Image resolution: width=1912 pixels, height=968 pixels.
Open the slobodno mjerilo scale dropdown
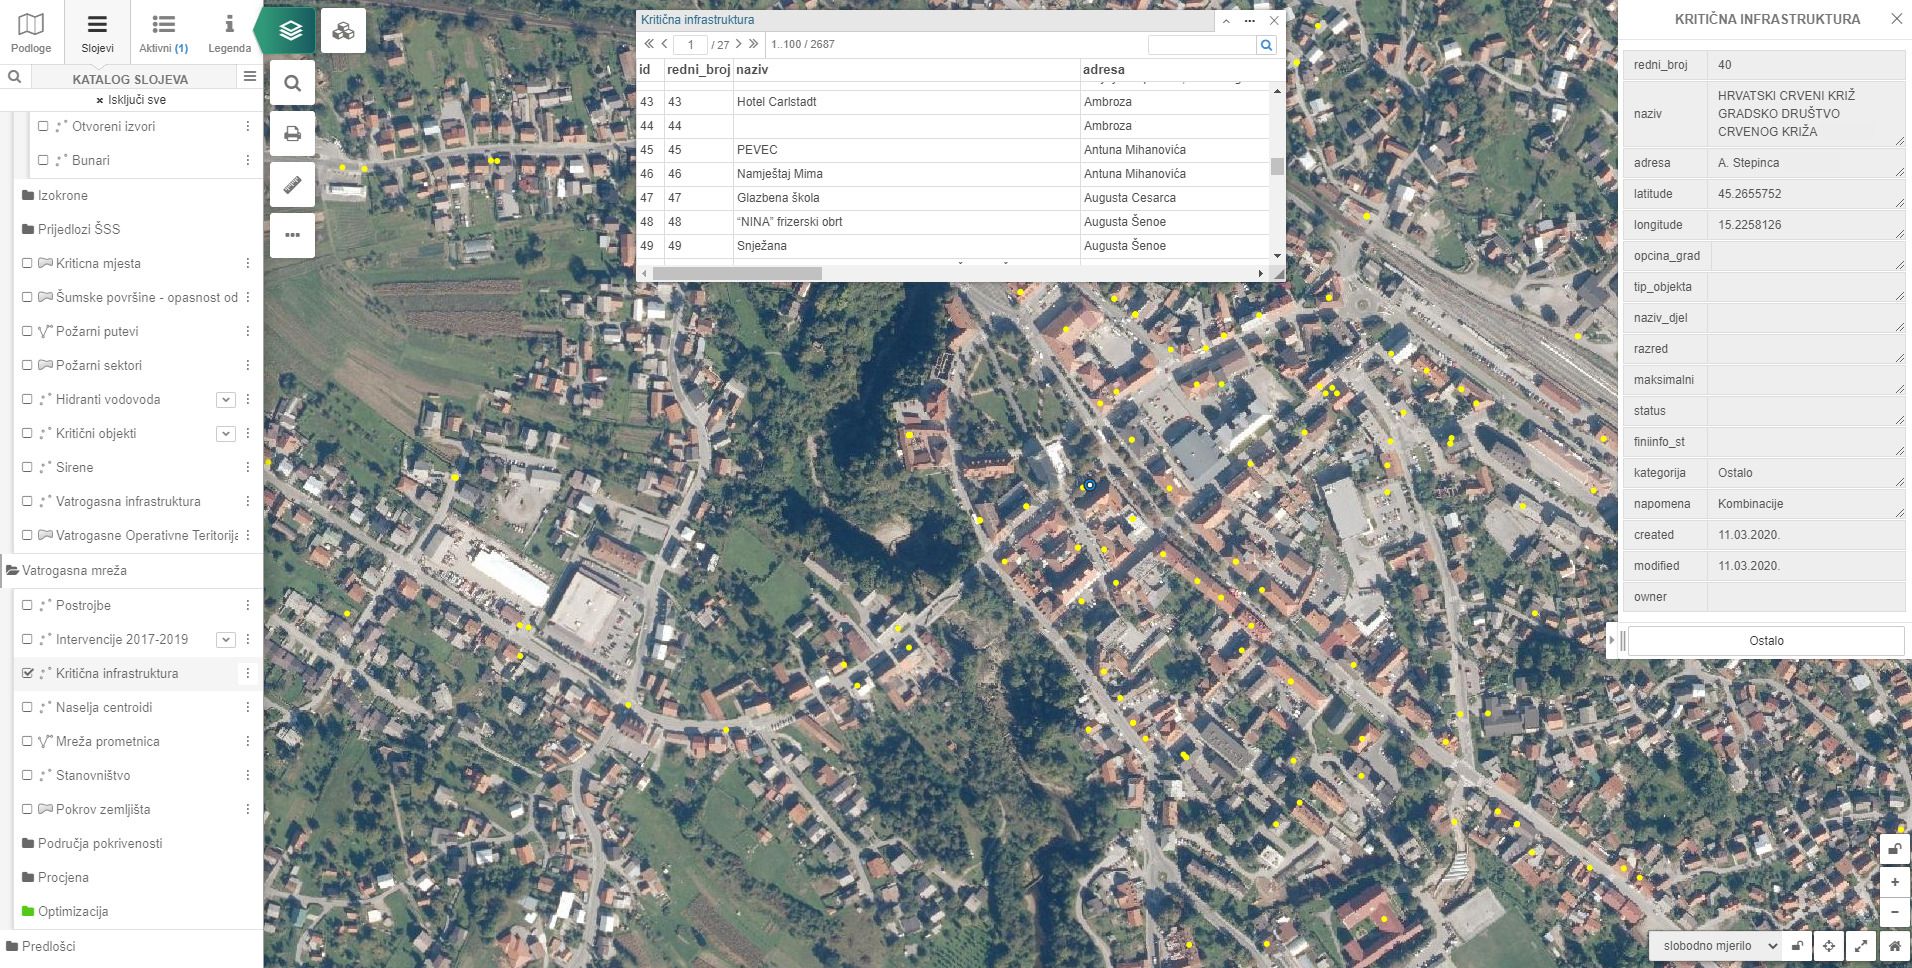coord(1715,946)
